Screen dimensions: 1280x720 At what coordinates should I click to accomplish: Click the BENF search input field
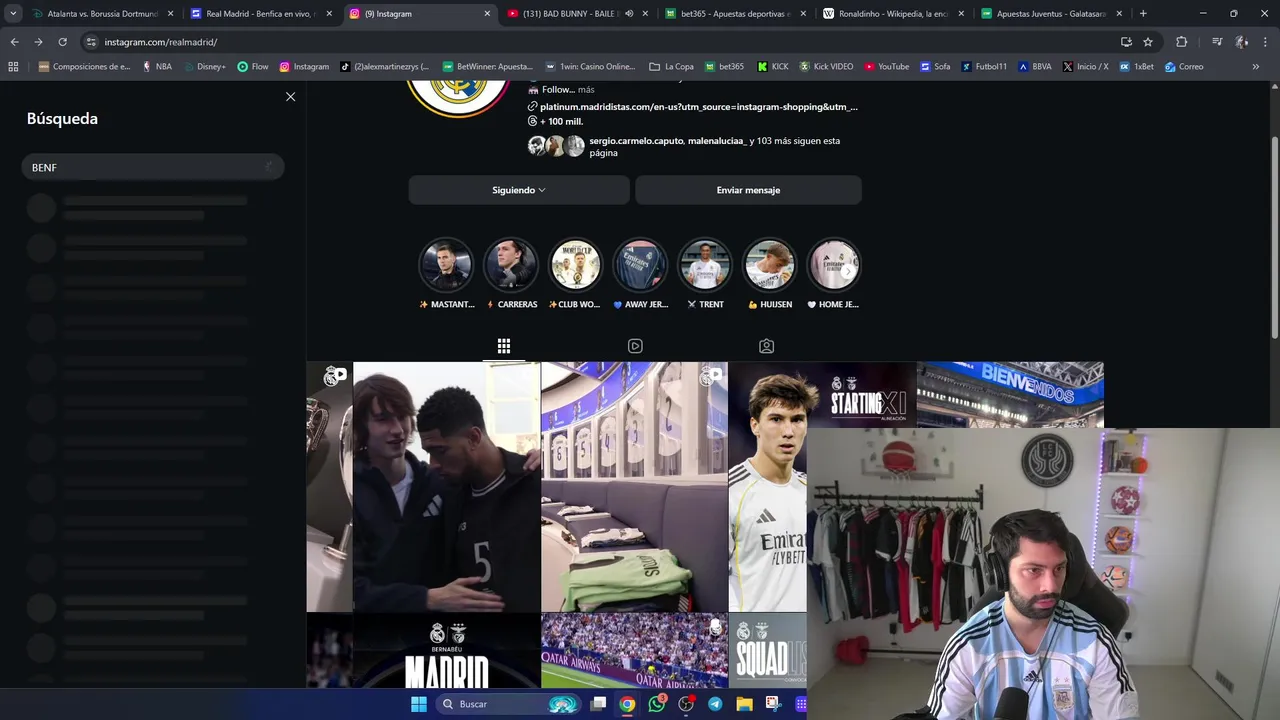tap(153, 167)
